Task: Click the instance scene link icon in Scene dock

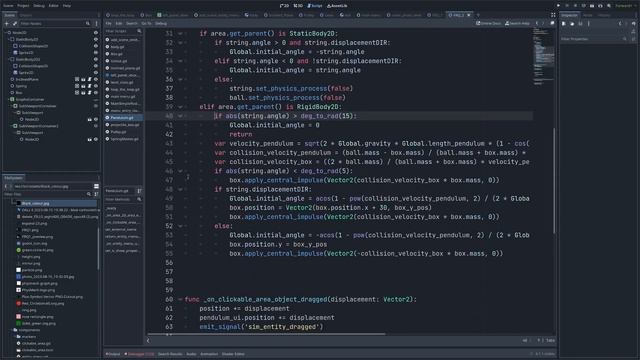Action: click(15, 24)
